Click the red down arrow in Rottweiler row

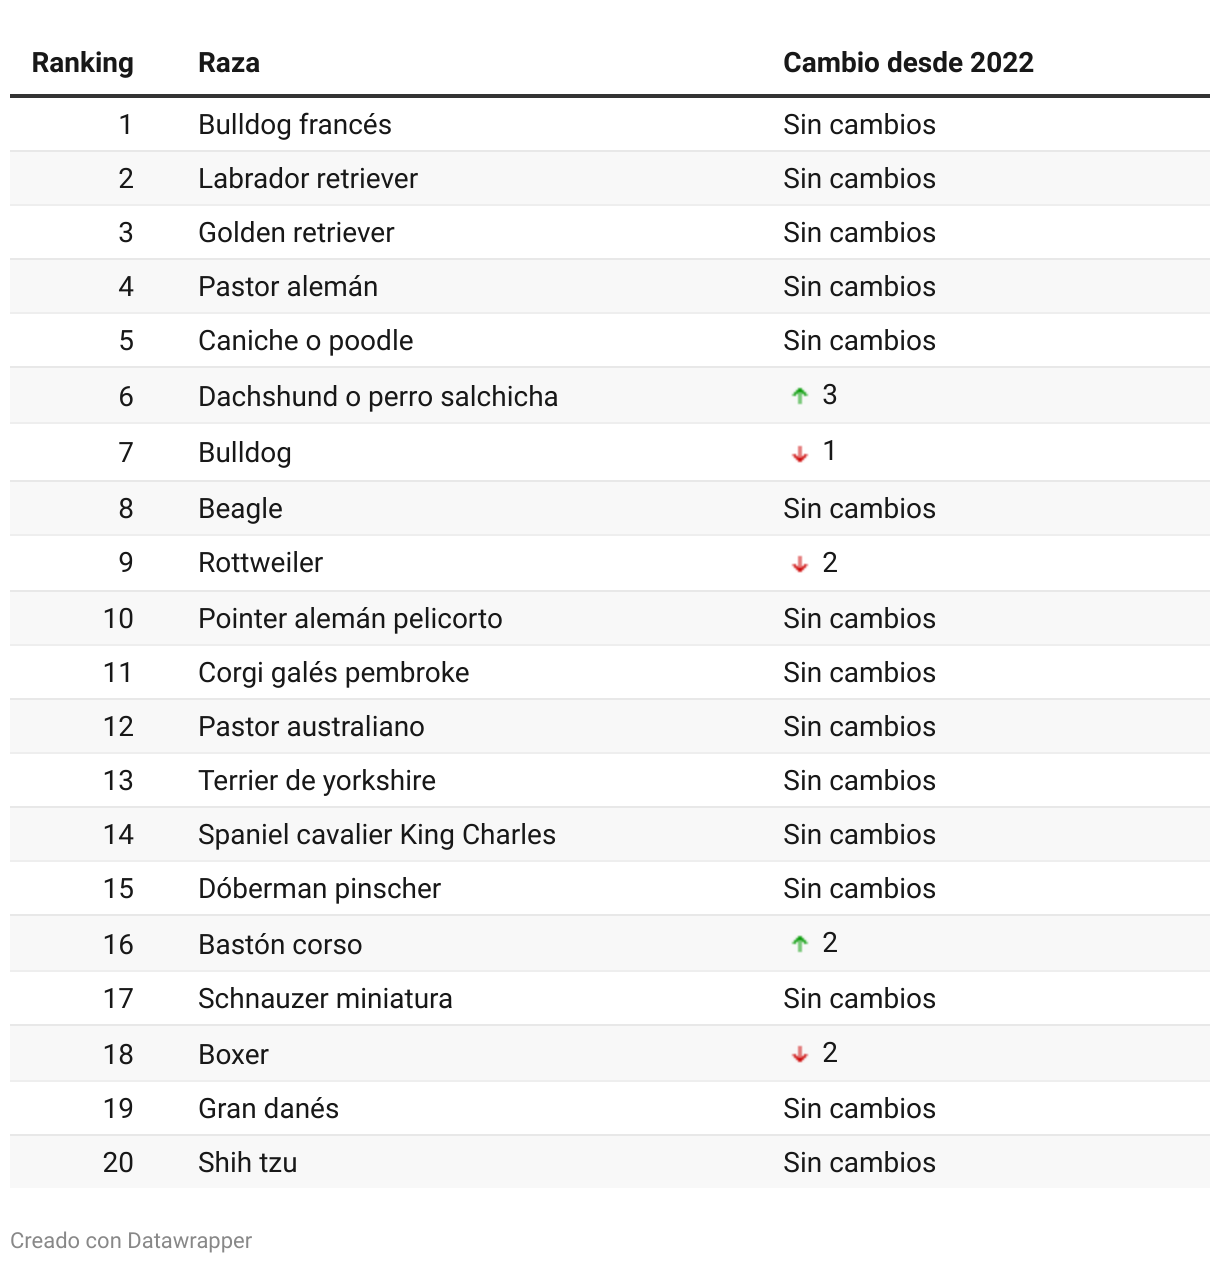pyautogui.click(x=799, y=564)
